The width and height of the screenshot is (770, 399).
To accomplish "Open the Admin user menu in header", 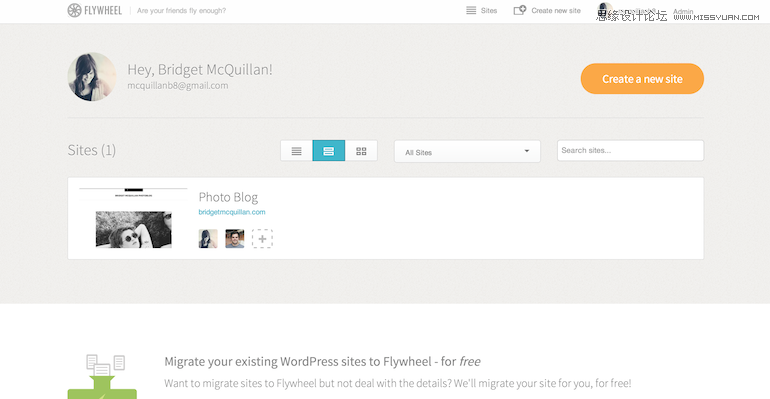I will tap(683, 11).
